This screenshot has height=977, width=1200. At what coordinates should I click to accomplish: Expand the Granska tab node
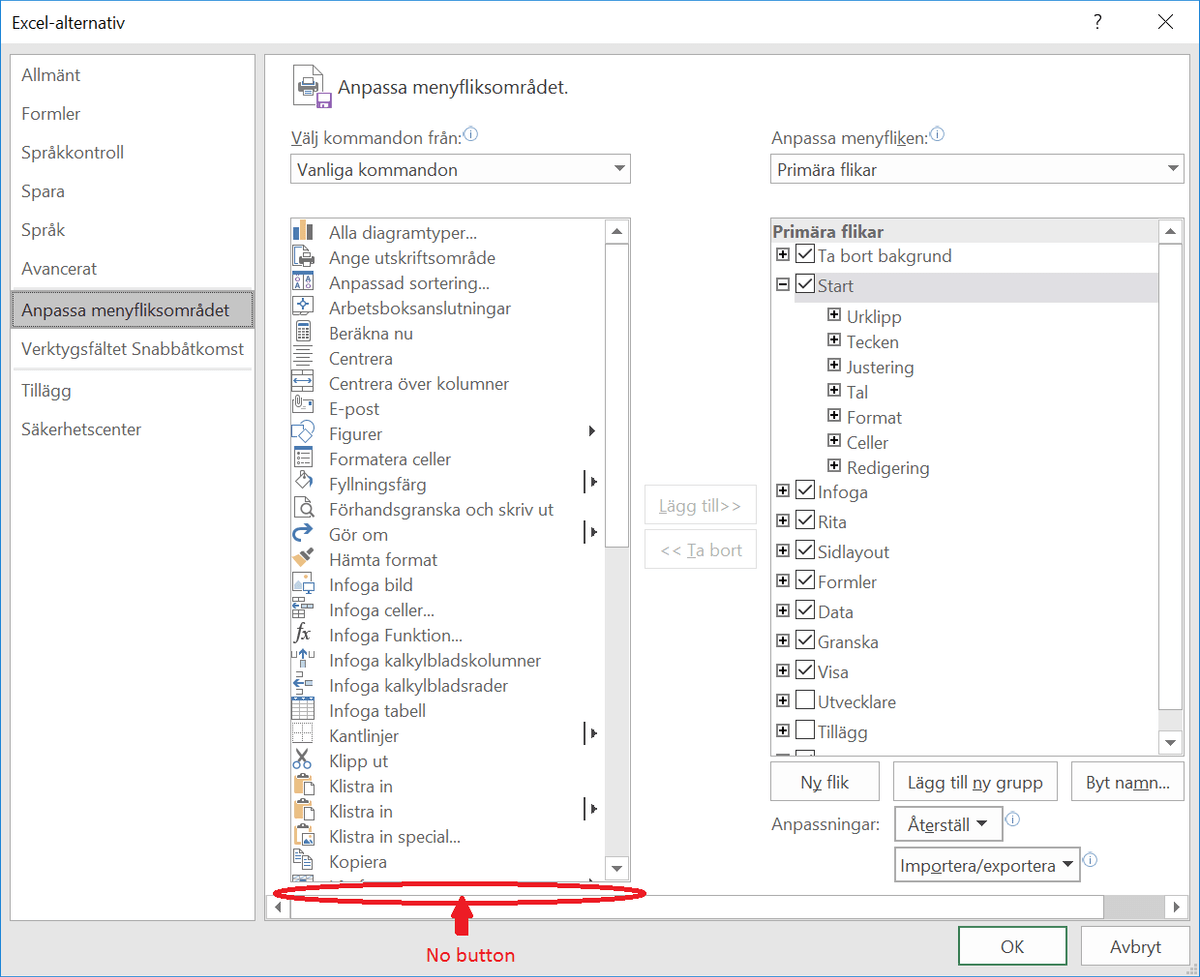click(x=783, y=640)
